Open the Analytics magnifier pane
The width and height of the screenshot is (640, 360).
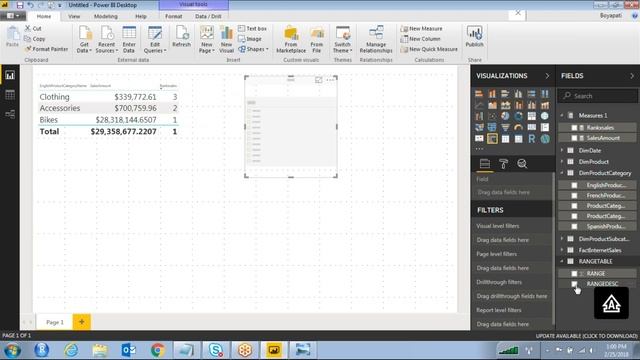click(522, 164)
